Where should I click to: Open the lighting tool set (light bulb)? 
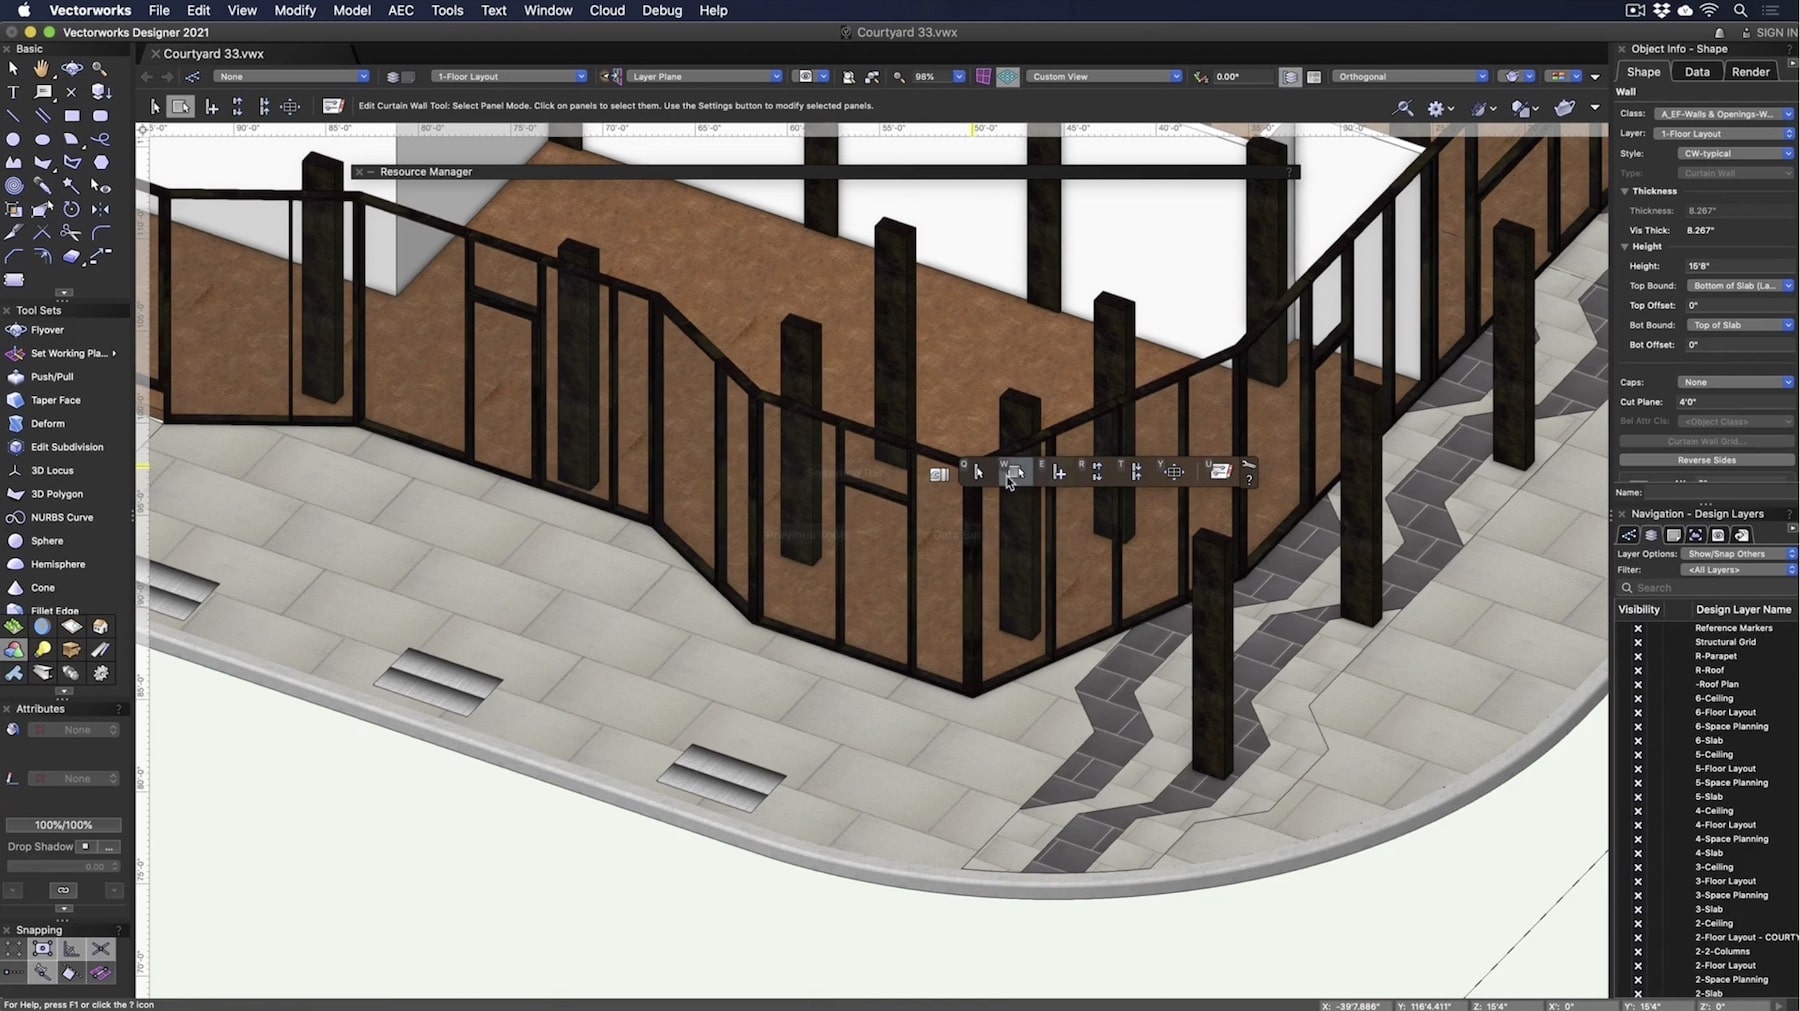click(x=42, y=650)
